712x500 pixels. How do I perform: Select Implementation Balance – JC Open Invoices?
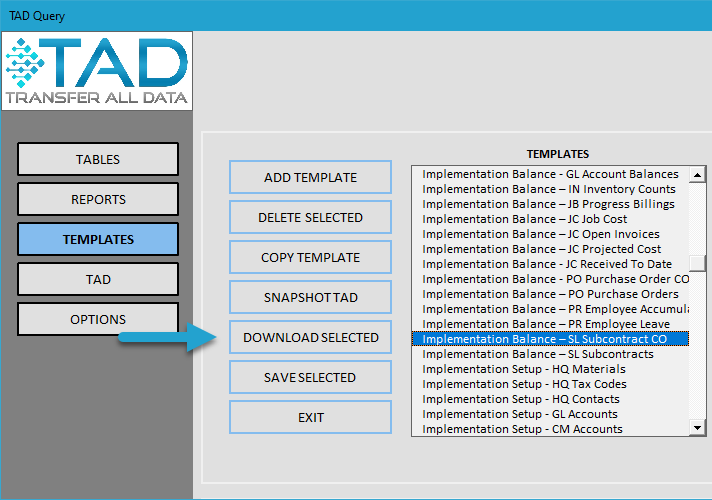pyautogui.click(x=550, y=234)
